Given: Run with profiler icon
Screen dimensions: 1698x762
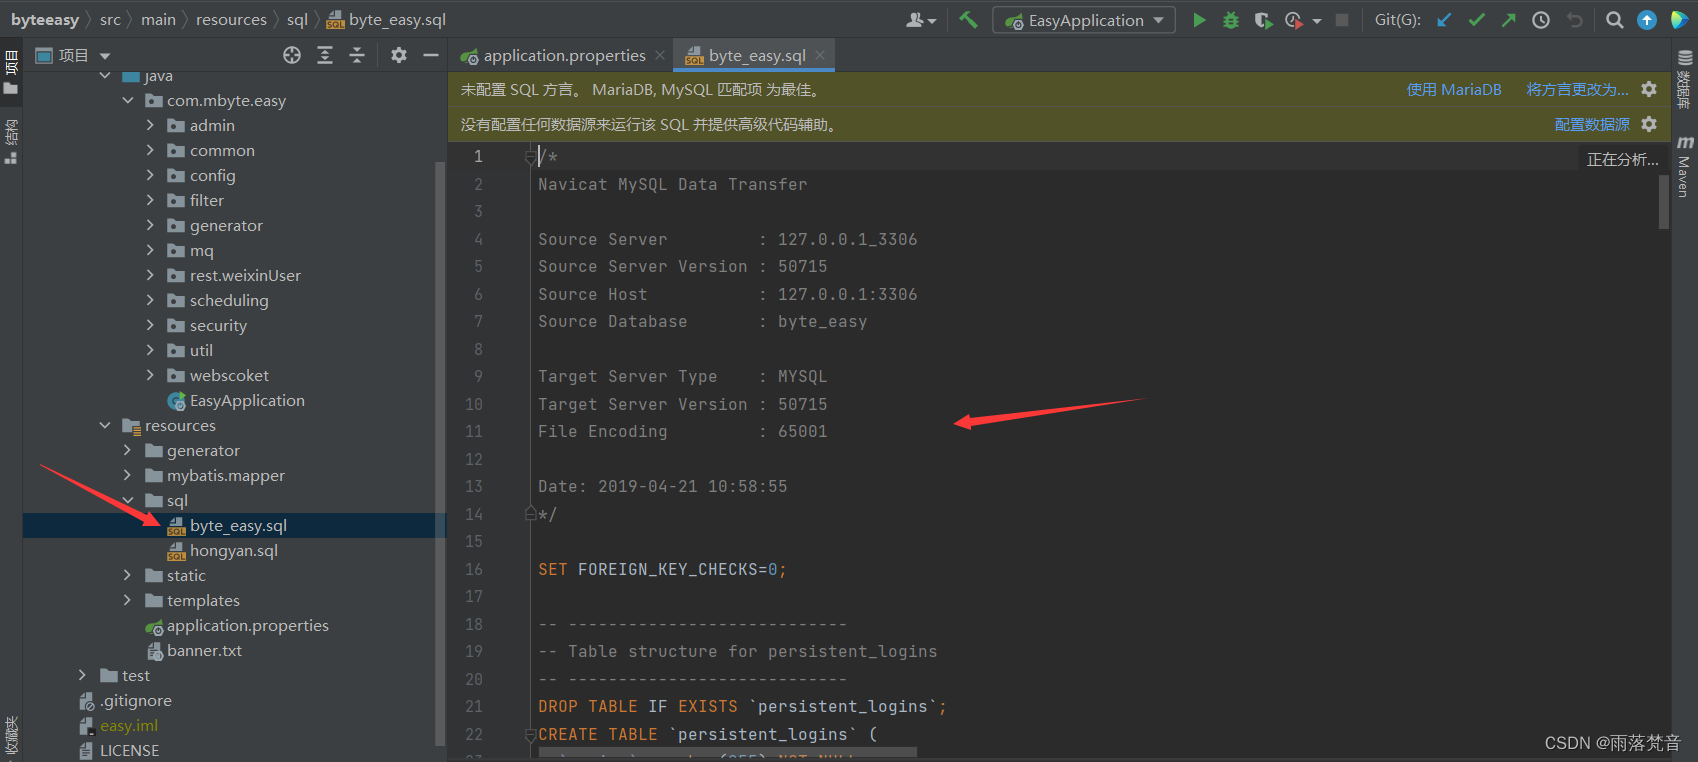Looking at the screenshot, I should coord(1294,20).
